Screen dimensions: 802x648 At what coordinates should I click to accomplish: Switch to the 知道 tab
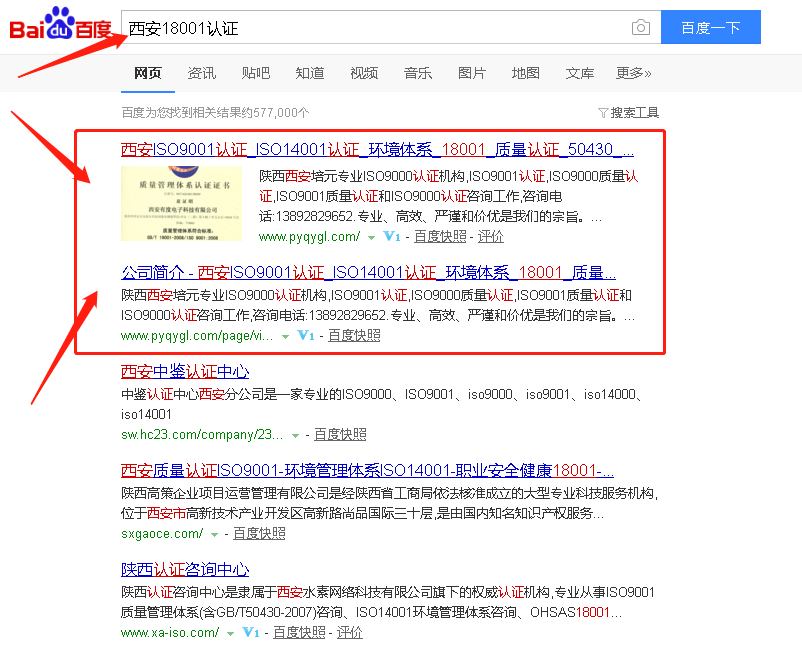310,73
